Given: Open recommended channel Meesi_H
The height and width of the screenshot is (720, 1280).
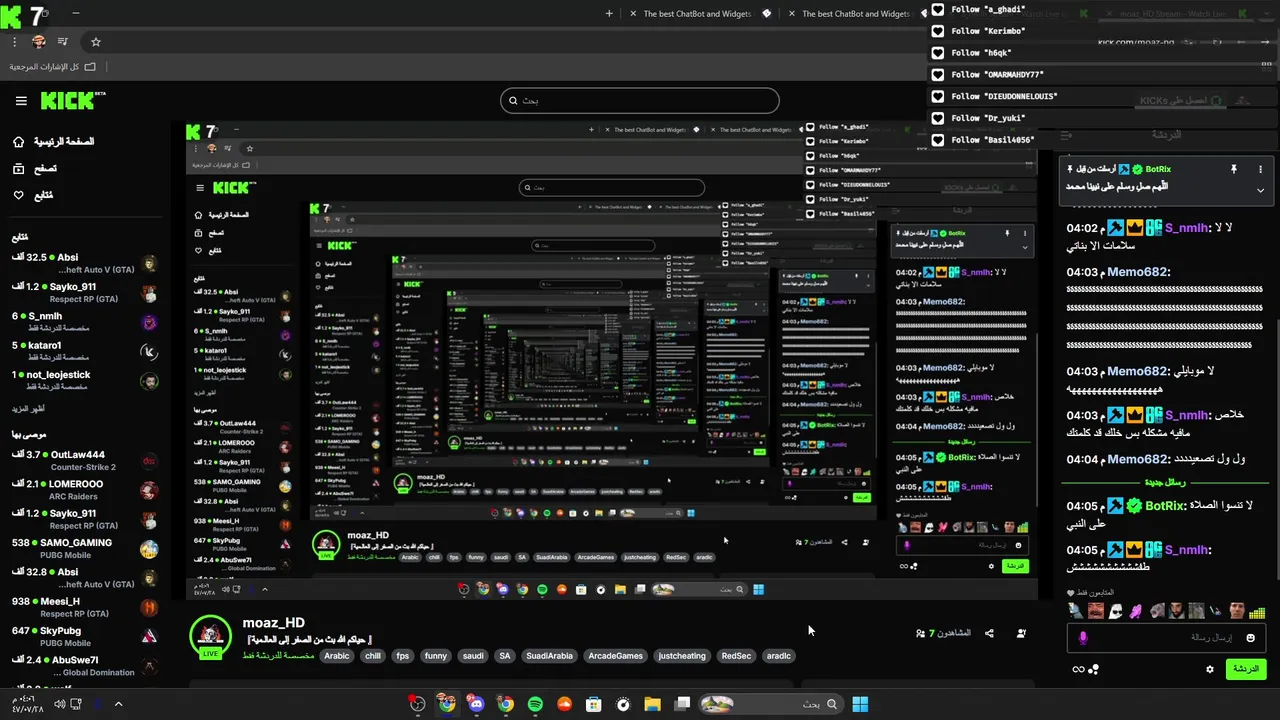Looking at the screenshot, I should tap(85, 607).
